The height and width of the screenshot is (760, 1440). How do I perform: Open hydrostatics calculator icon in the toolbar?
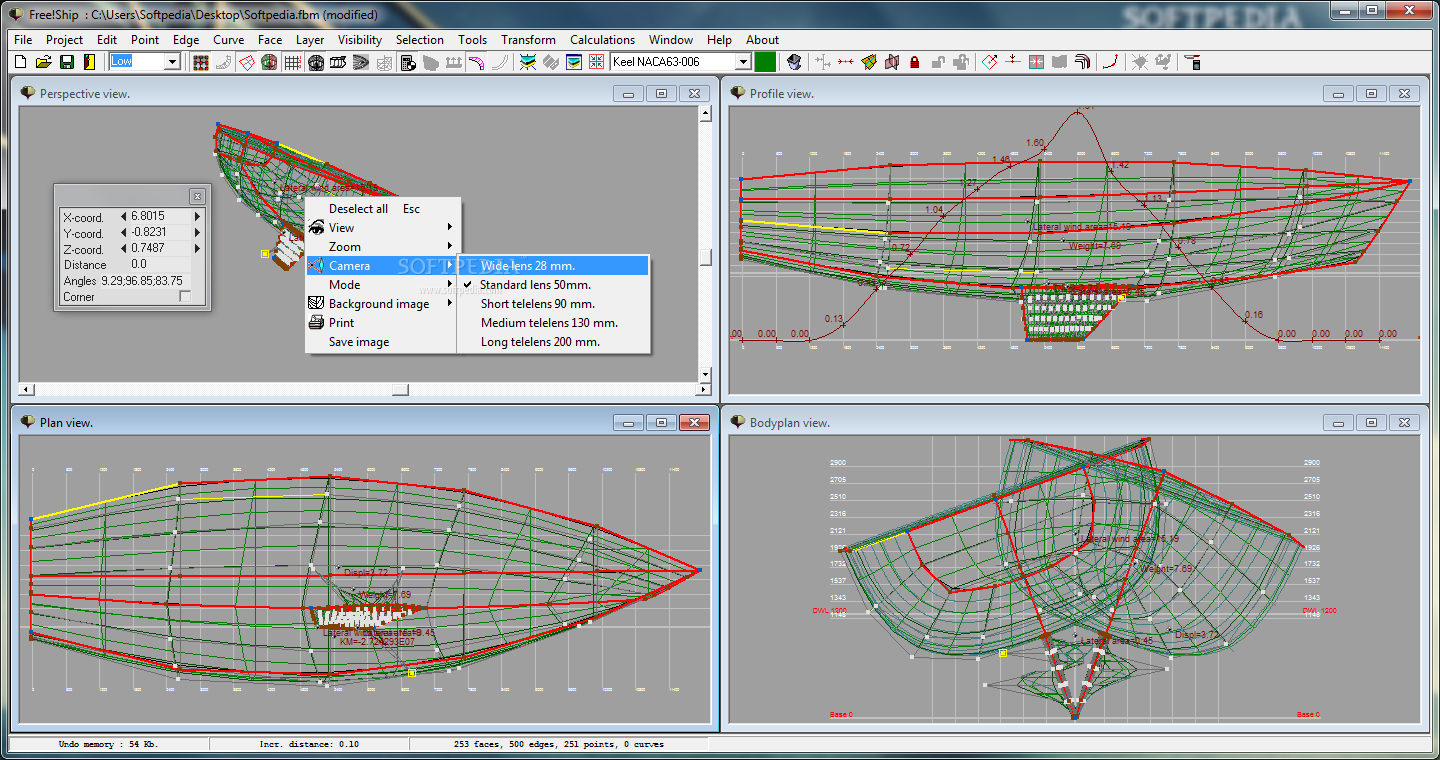point(407,62)
